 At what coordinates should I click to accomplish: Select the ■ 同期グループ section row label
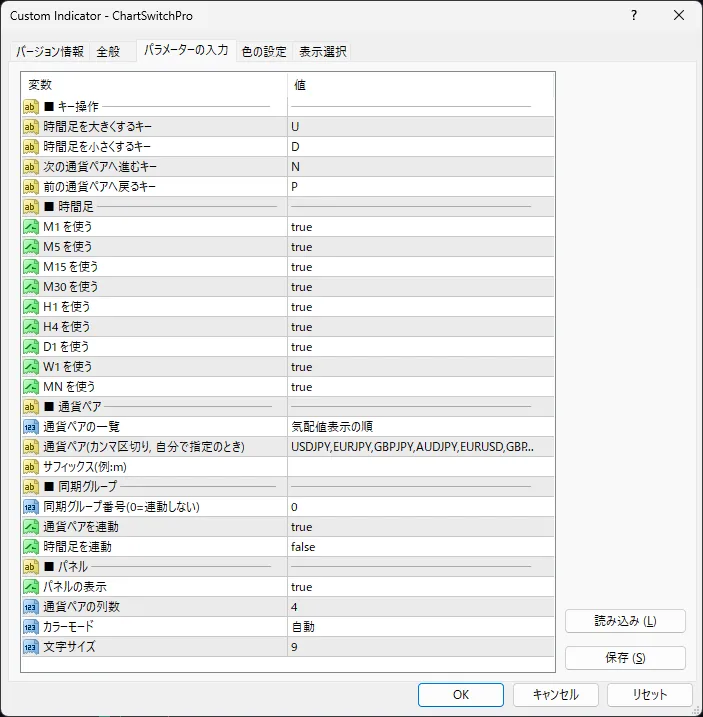pos(81,487)
